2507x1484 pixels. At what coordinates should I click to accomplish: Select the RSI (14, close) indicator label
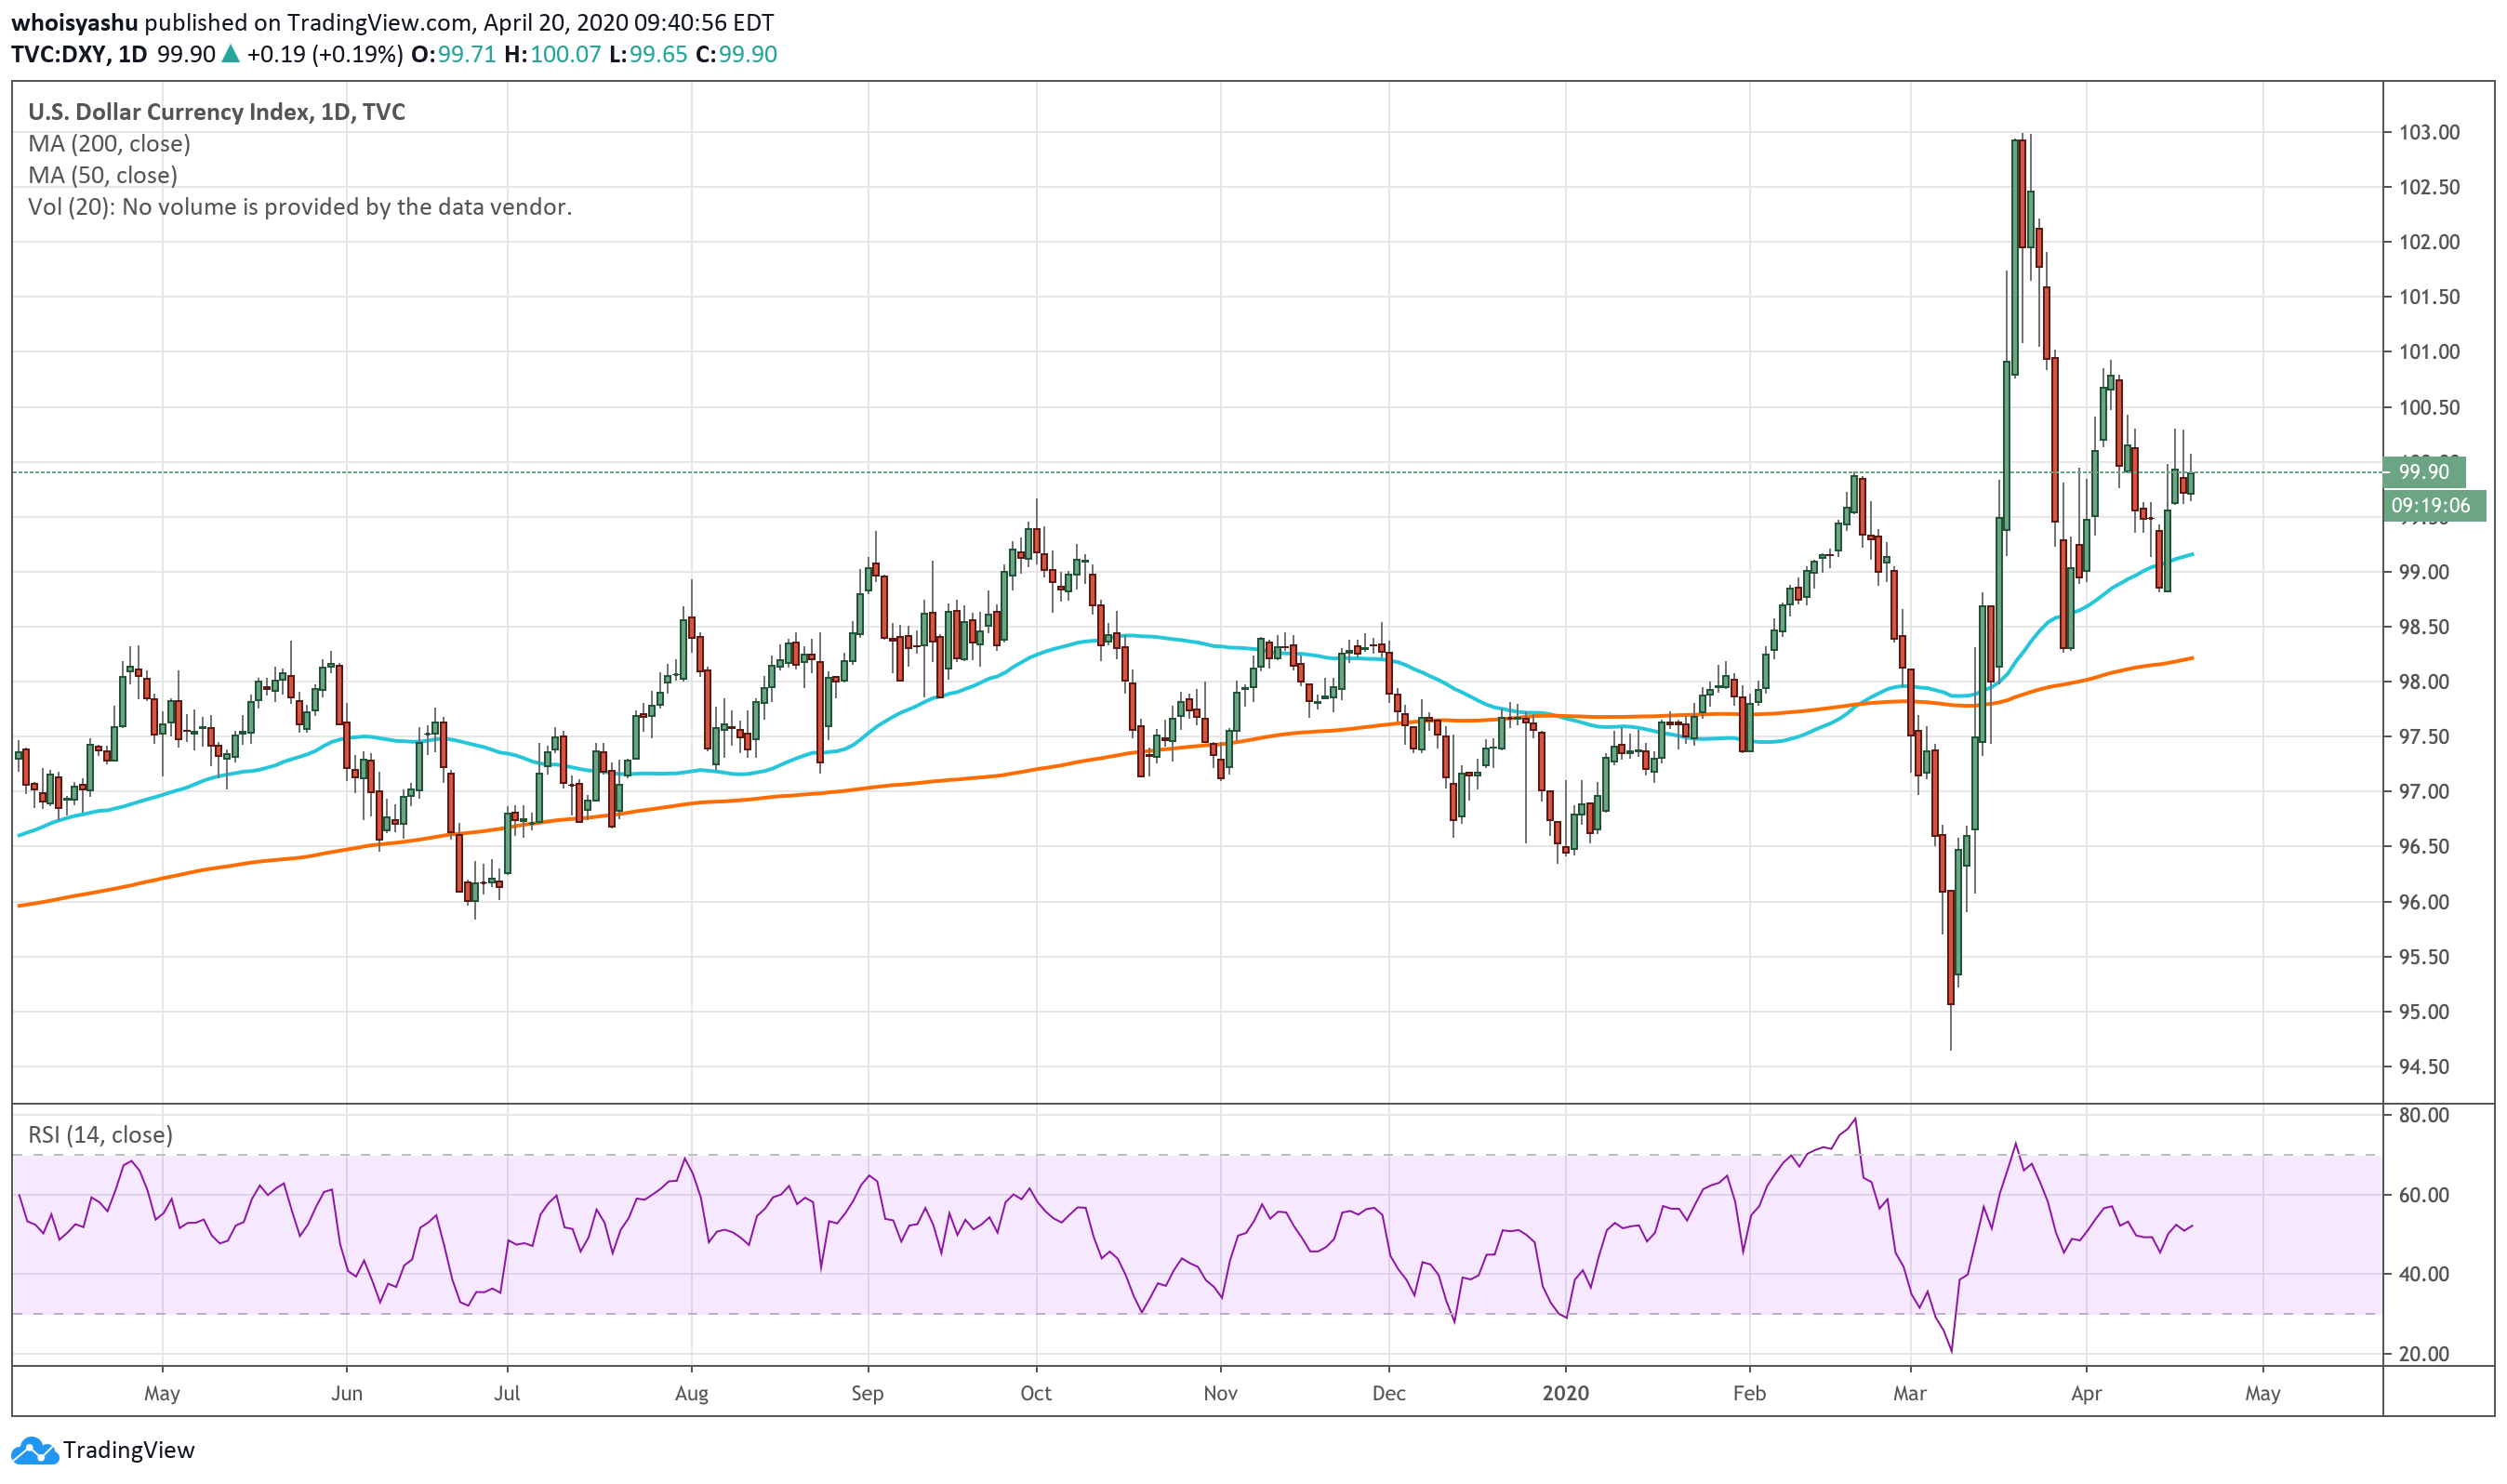[100, 1135]
